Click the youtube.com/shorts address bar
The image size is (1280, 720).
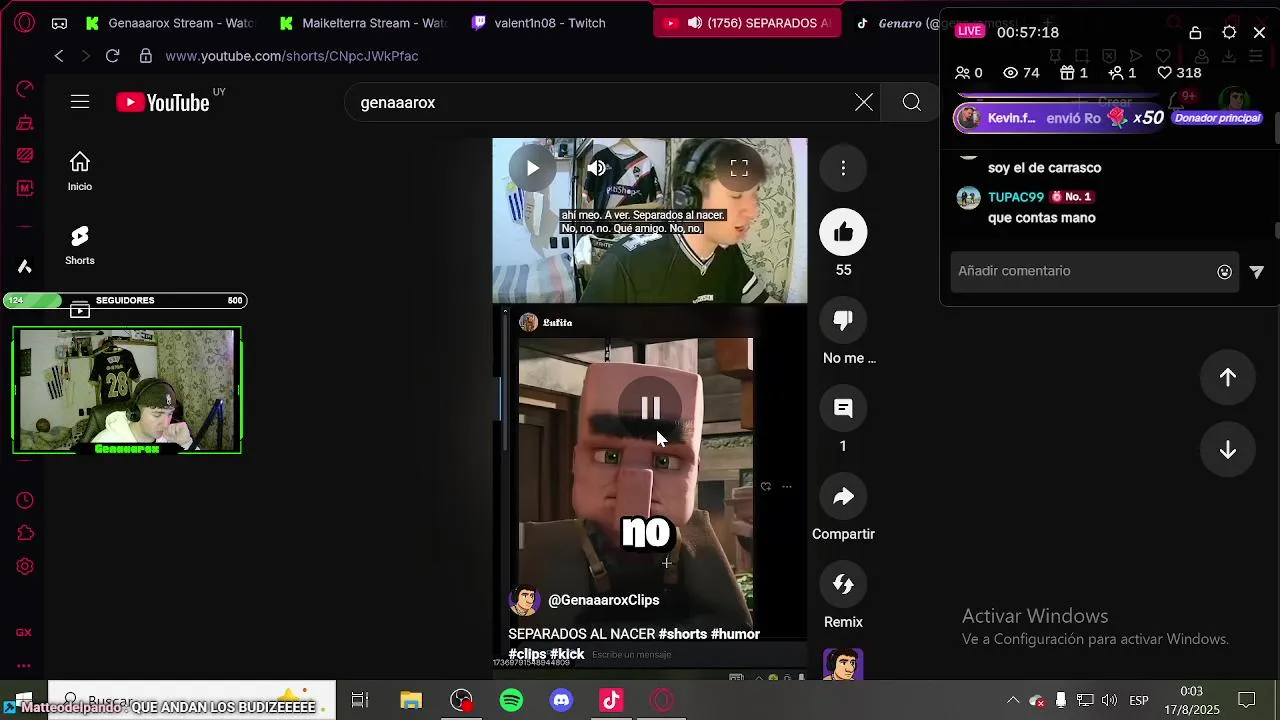click(x=292, y=56)
